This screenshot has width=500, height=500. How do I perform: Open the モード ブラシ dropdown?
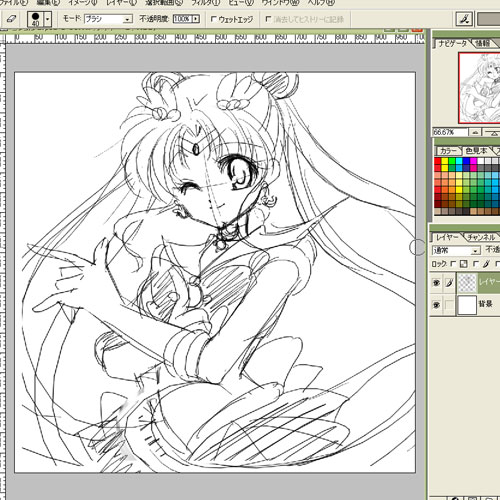pyautogui.click(x=108, y=19)
